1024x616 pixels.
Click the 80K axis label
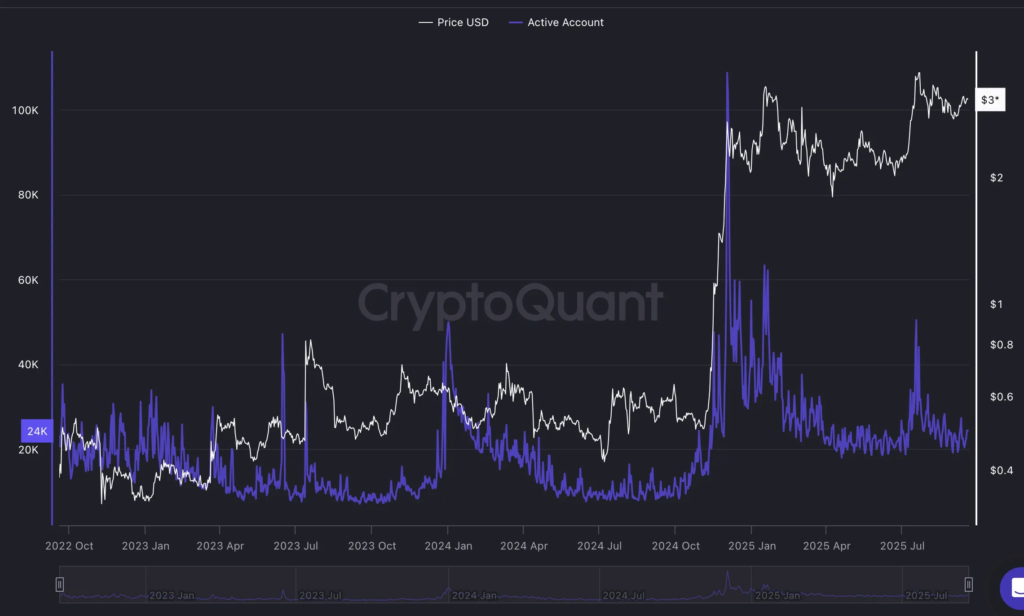[x=28, y=195]
